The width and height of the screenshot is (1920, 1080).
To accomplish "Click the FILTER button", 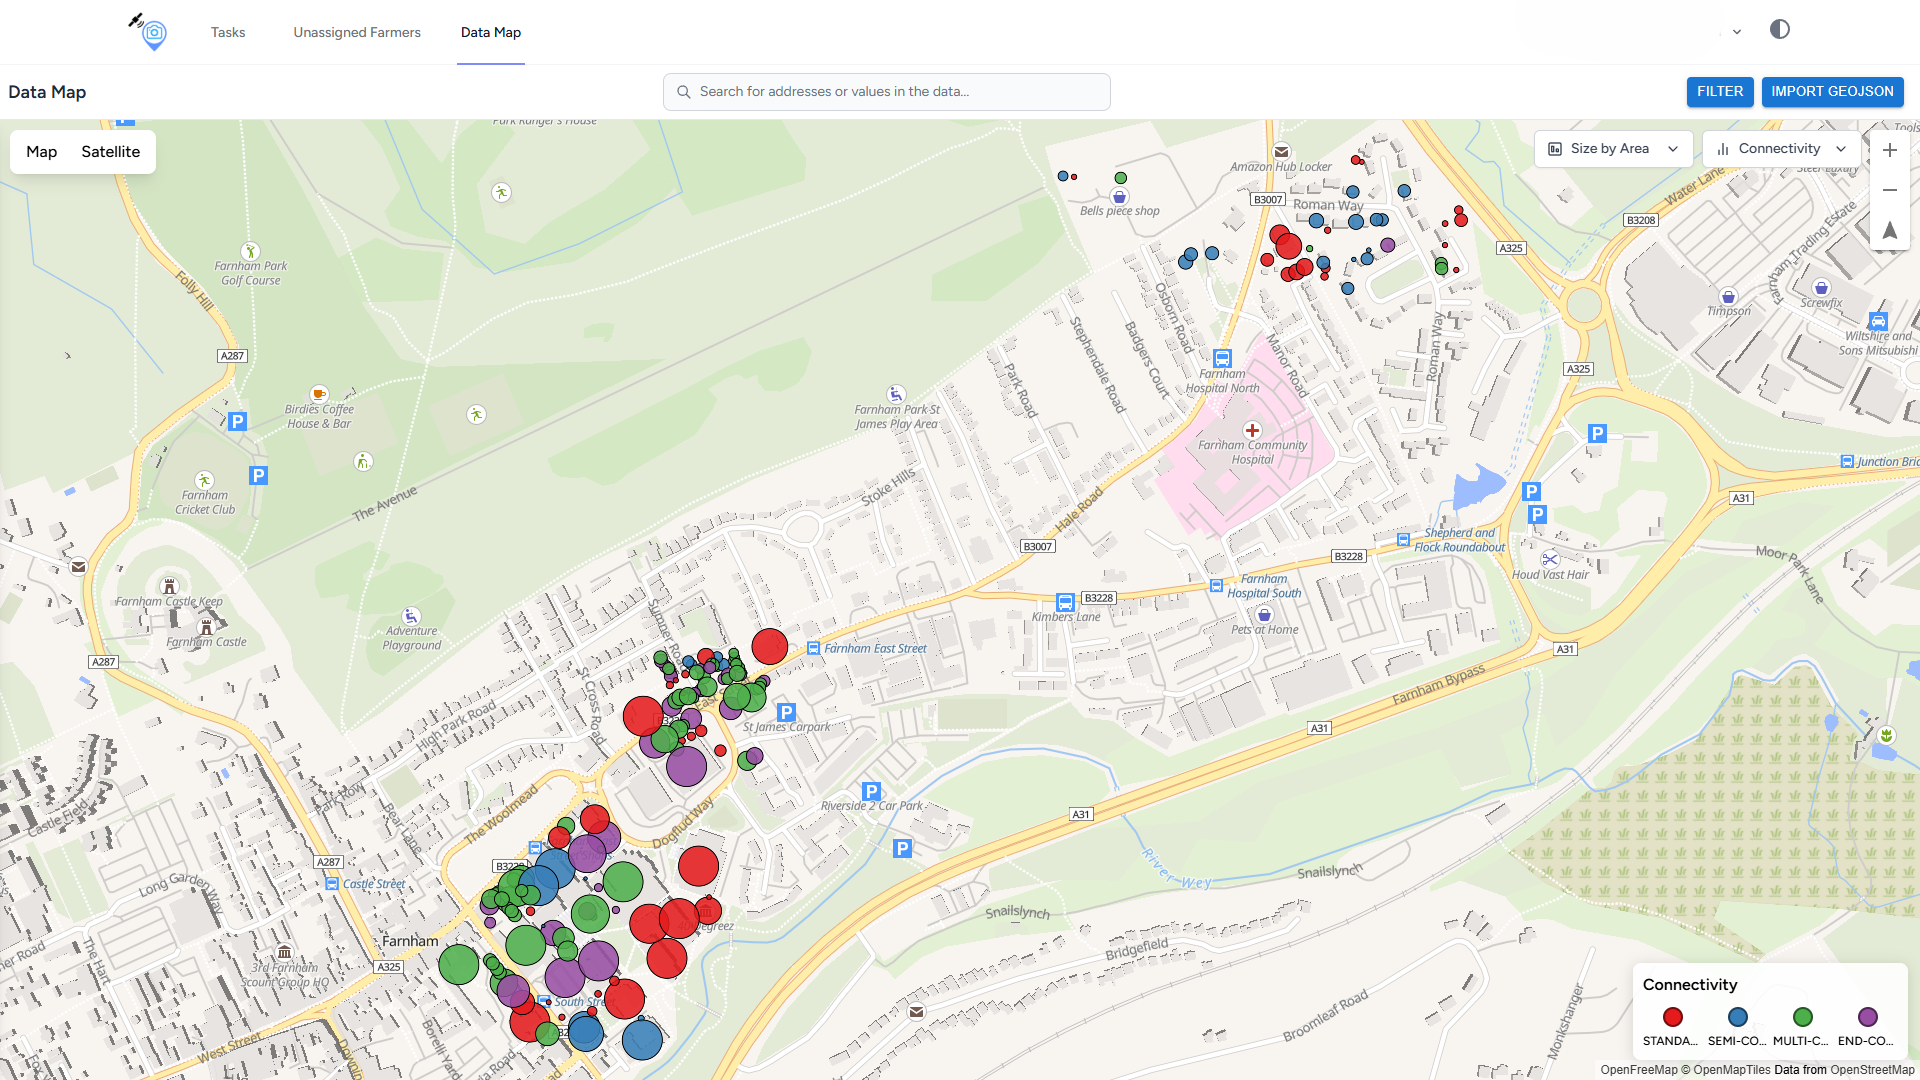I will [x=1719, y=91].
